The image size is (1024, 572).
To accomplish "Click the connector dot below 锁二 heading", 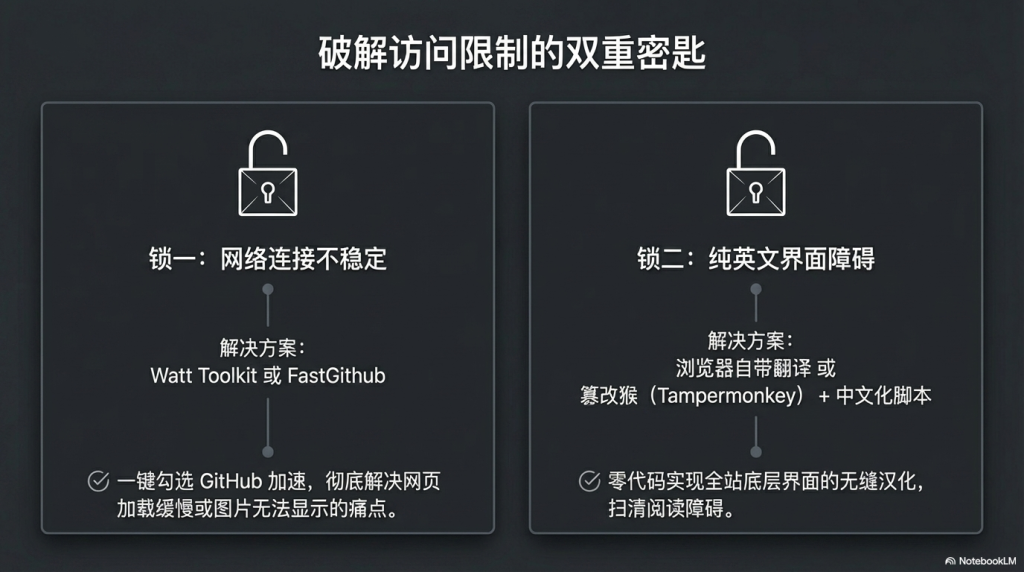I will click(756, 290).
